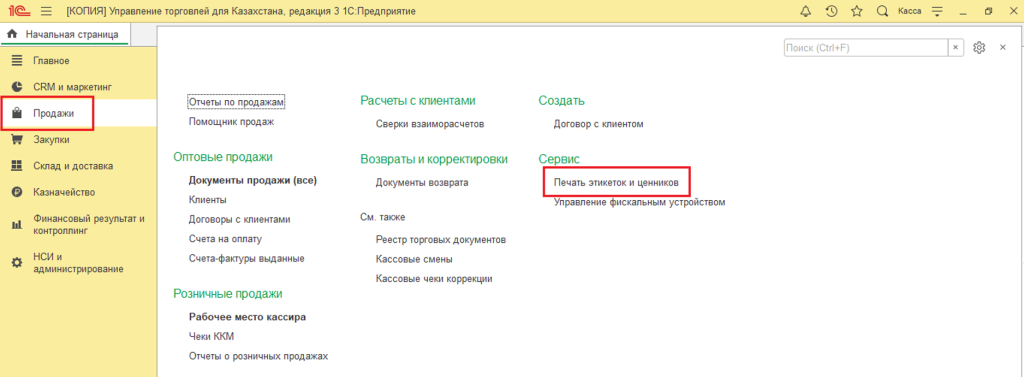Open НСИ и администрирование section

pos(78,263)
